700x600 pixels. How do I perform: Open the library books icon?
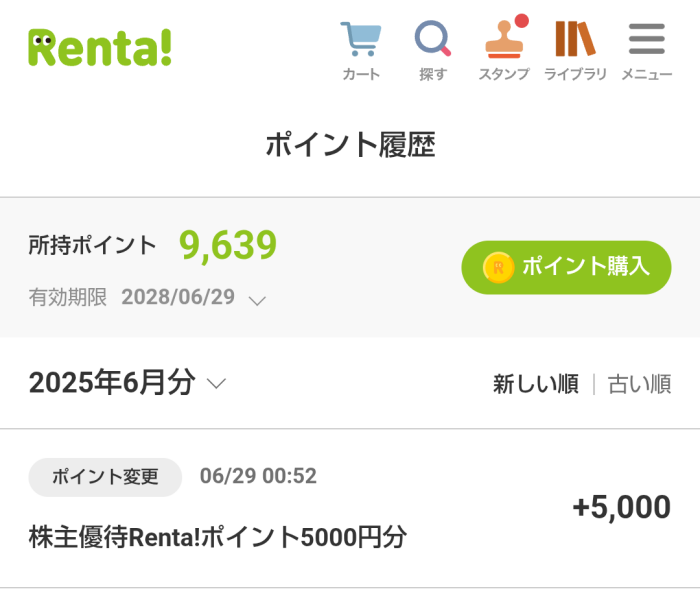click(x=575, y=39)
